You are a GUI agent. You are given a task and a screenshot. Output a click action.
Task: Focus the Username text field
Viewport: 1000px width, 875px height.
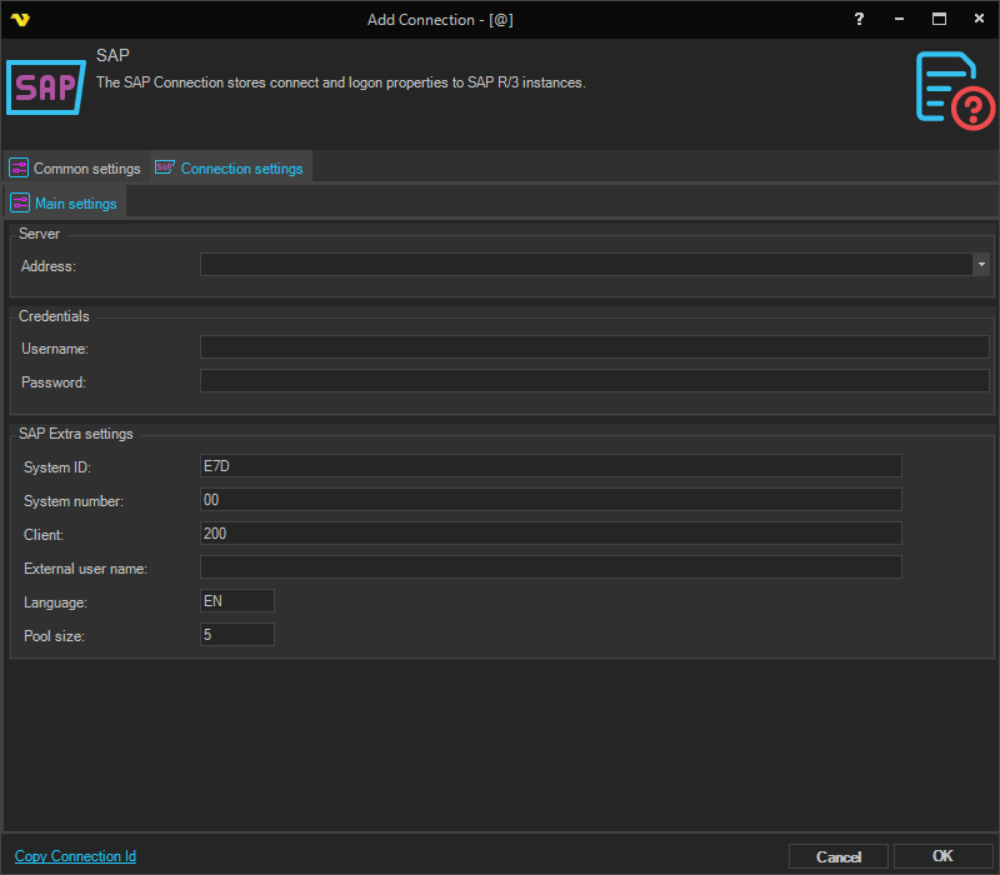coord(594,347)
